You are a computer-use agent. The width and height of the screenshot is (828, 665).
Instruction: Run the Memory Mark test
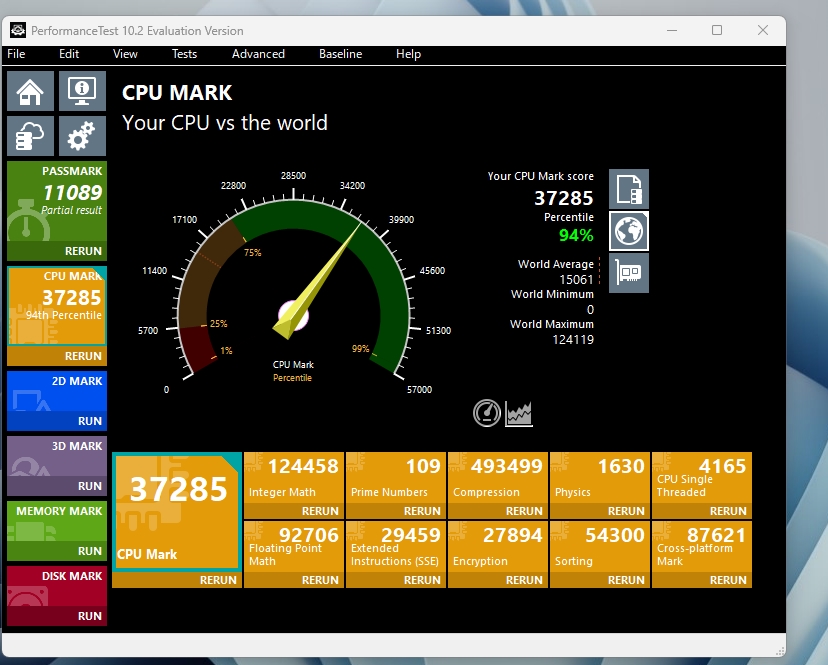pyautogui.click(x=57, y=551)
